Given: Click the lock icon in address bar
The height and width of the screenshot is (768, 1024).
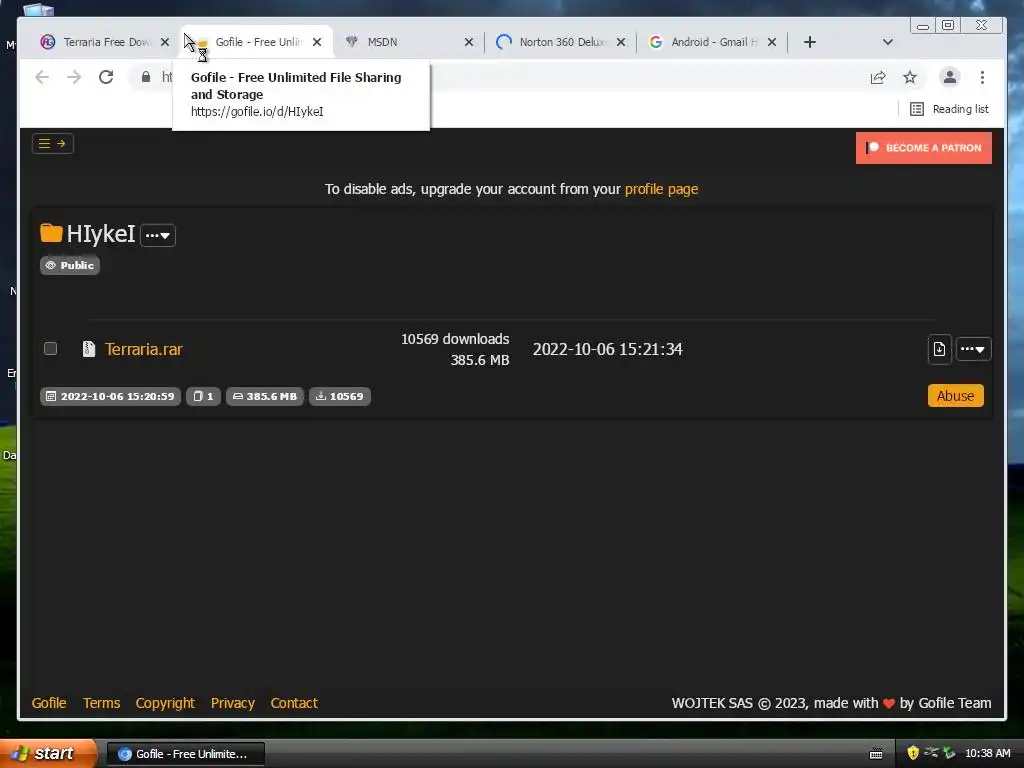Looking at the screenshot, I should tap(146, 77).
